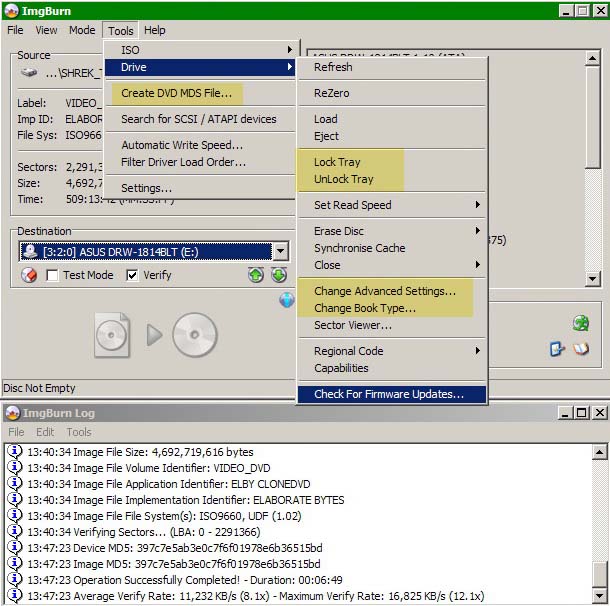Open the Tools menu in ImgBurn Log window
The width and height of the screenshot is (610, 606).
pyautogui.click(x=79, y=432)
